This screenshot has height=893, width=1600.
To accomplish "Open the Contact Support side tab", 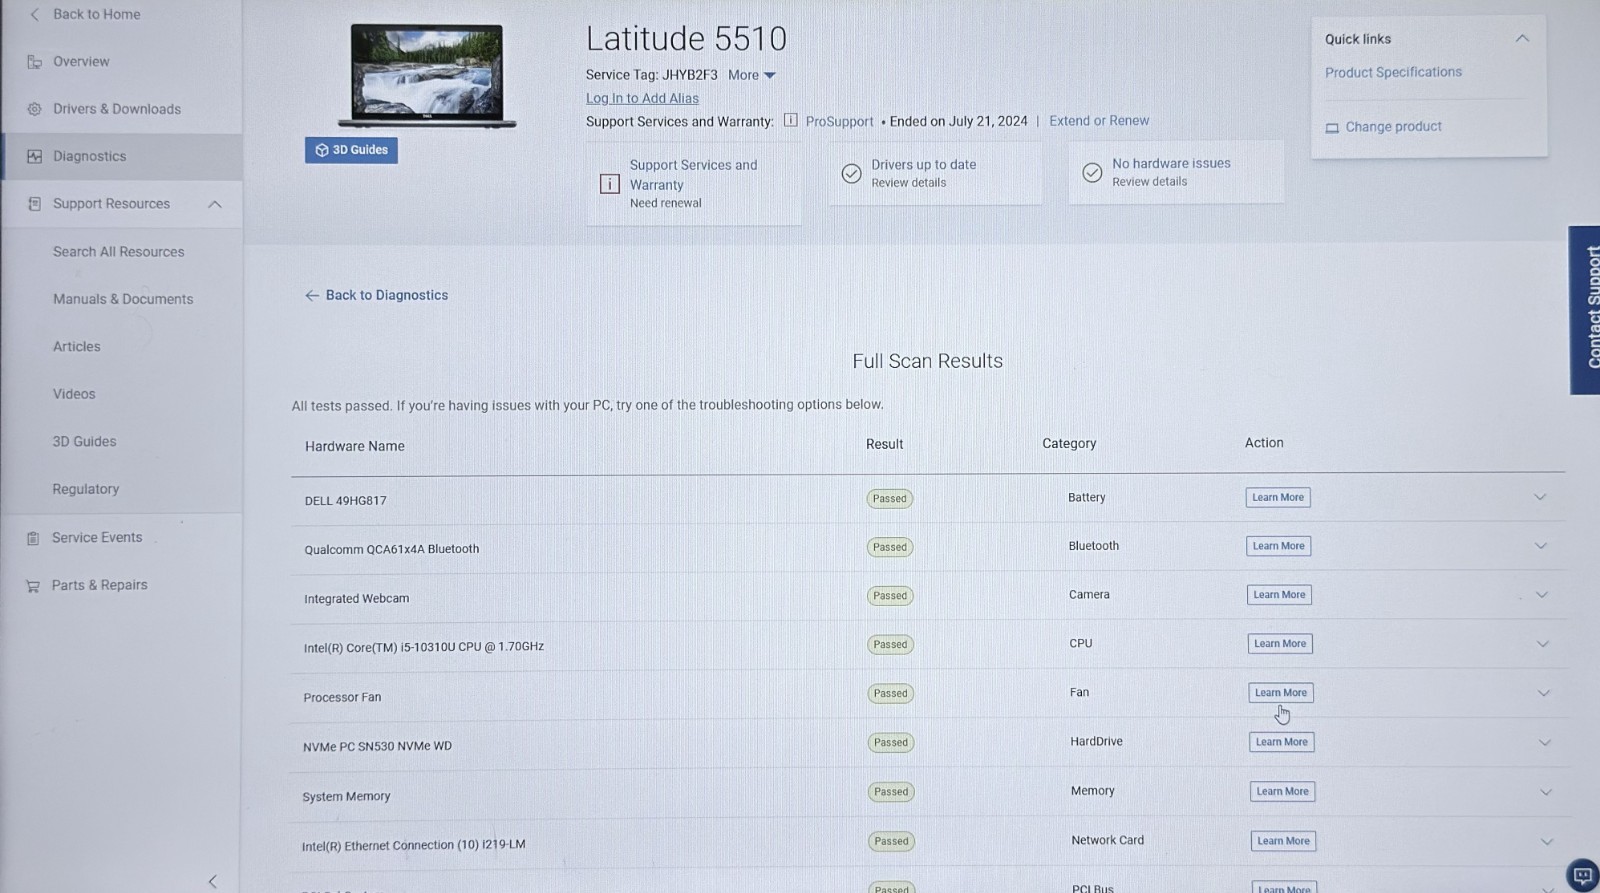I will pyautogui.click(x=1585, y=310).
